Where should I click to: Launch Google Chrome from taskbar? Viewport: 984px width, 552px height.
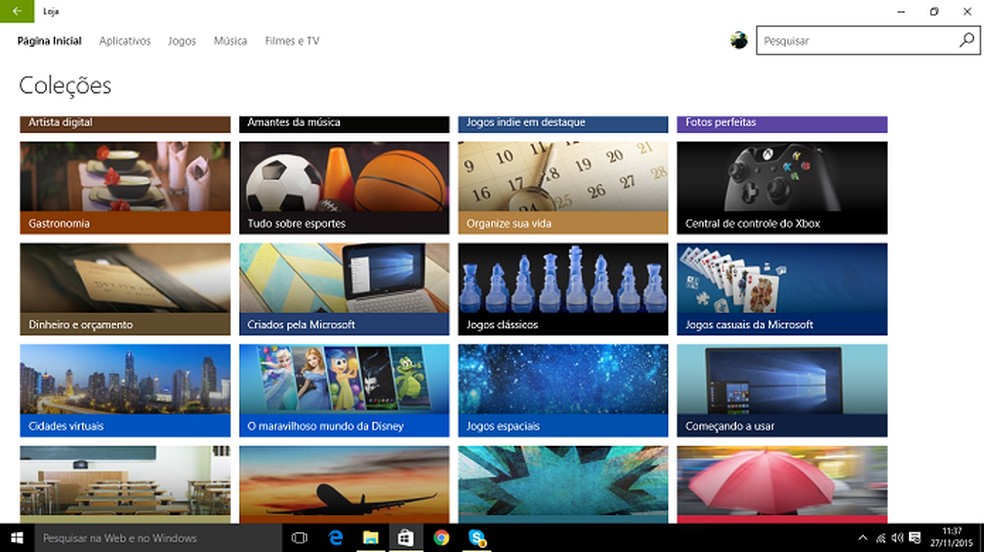[x=441, y=538]
